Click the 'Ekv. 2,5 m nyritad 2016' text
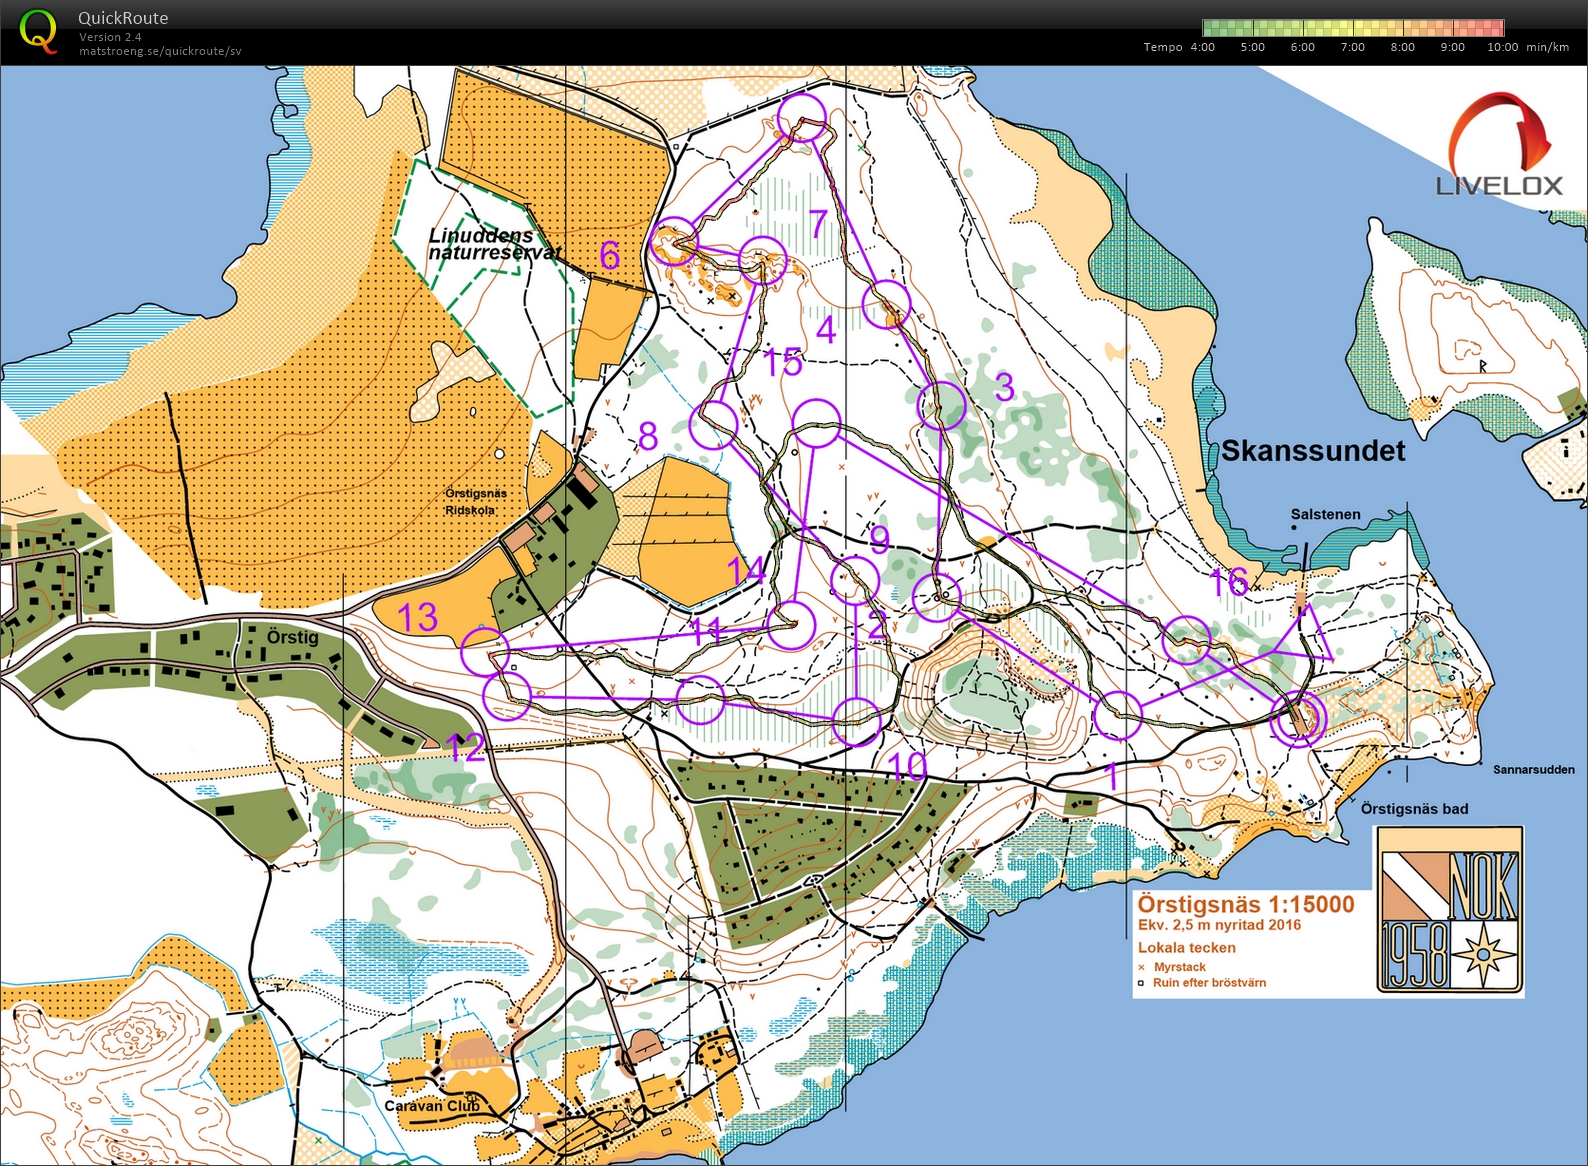Image resolution: width=1588 pixels, height=1166 pixels. [x=1219, y=925]
